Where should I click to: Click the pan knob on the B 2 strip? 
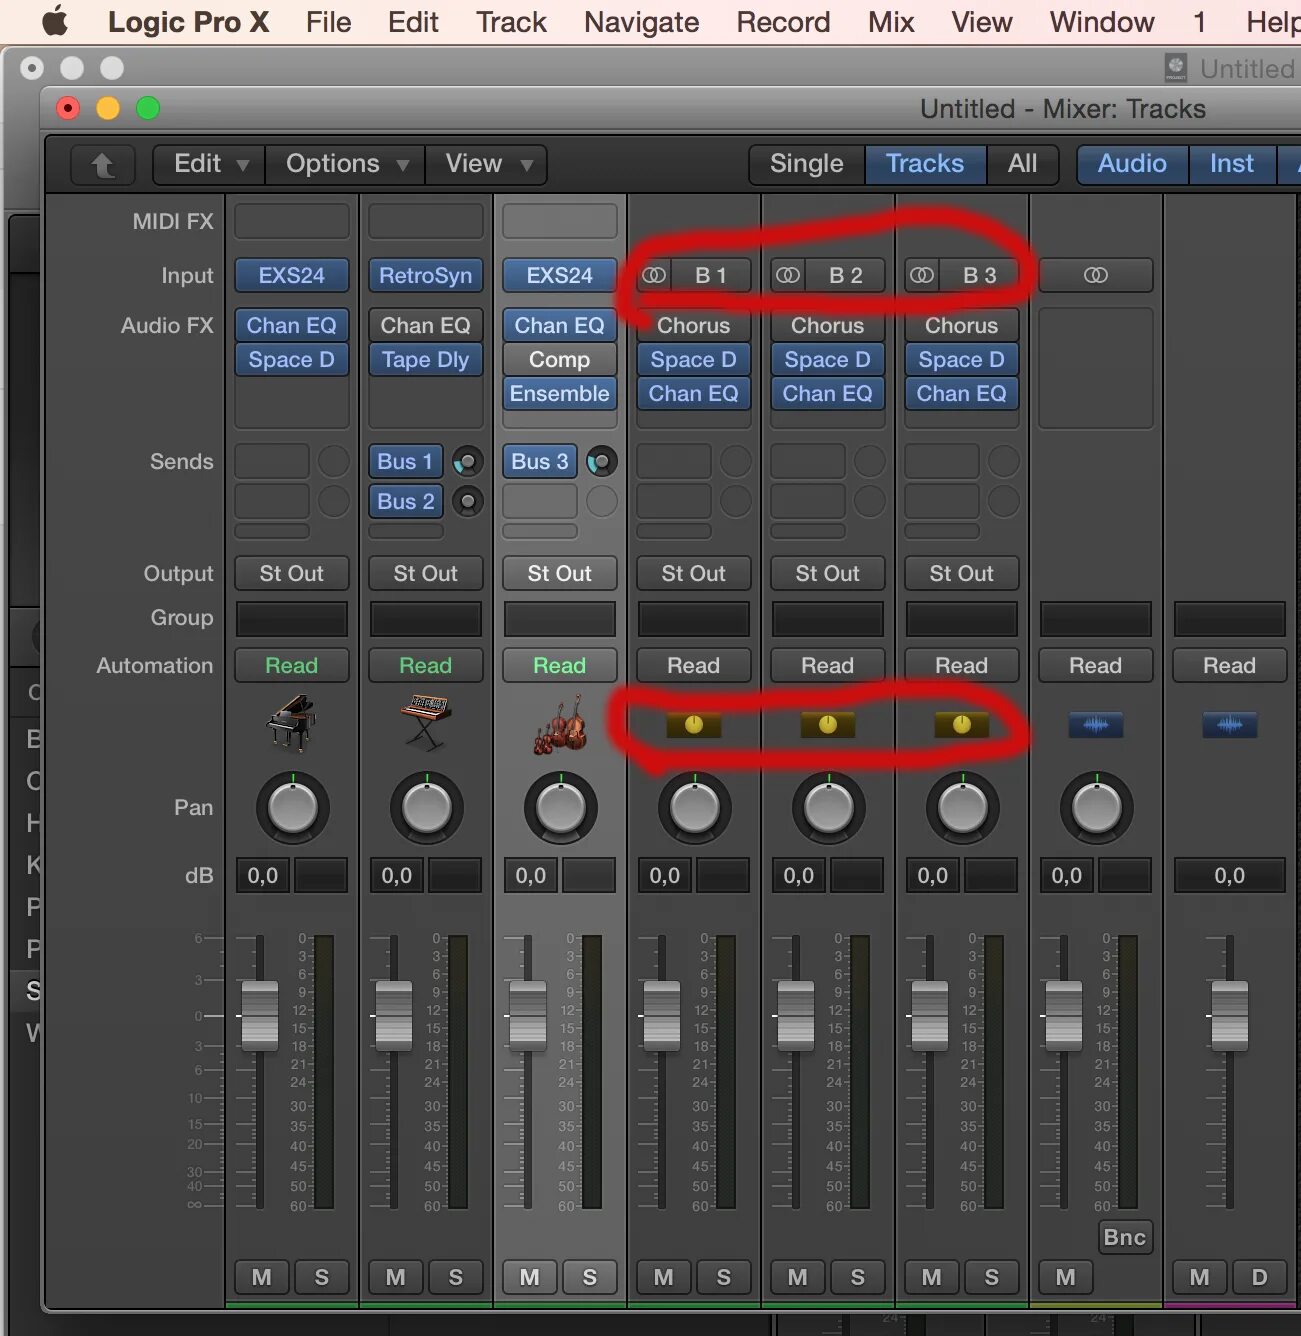tap(828, 808)
